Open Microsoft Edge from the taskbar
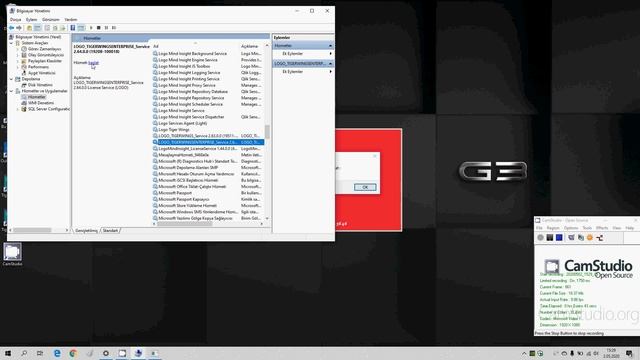This screenshot has width=640, height=360. coord(57,353)
